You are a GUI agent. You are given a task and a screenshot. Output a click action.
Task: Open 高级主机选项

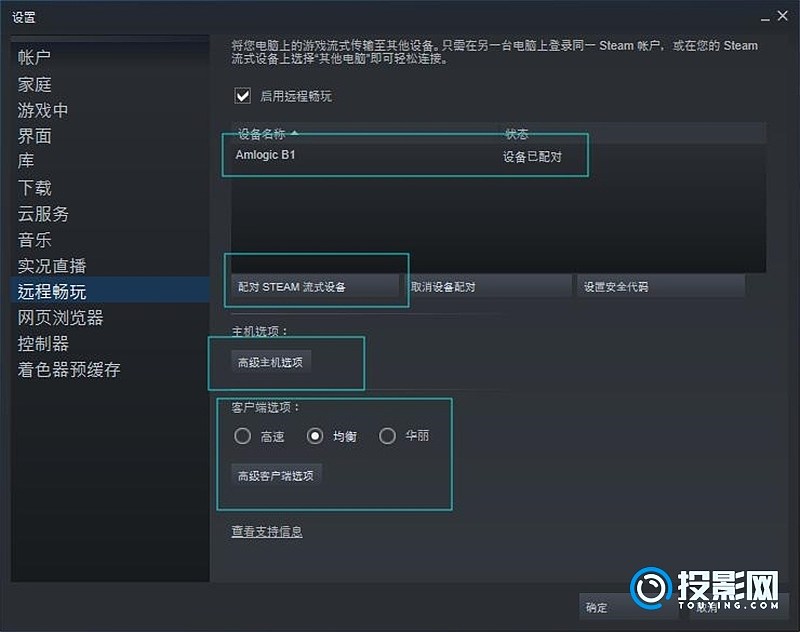270,362
